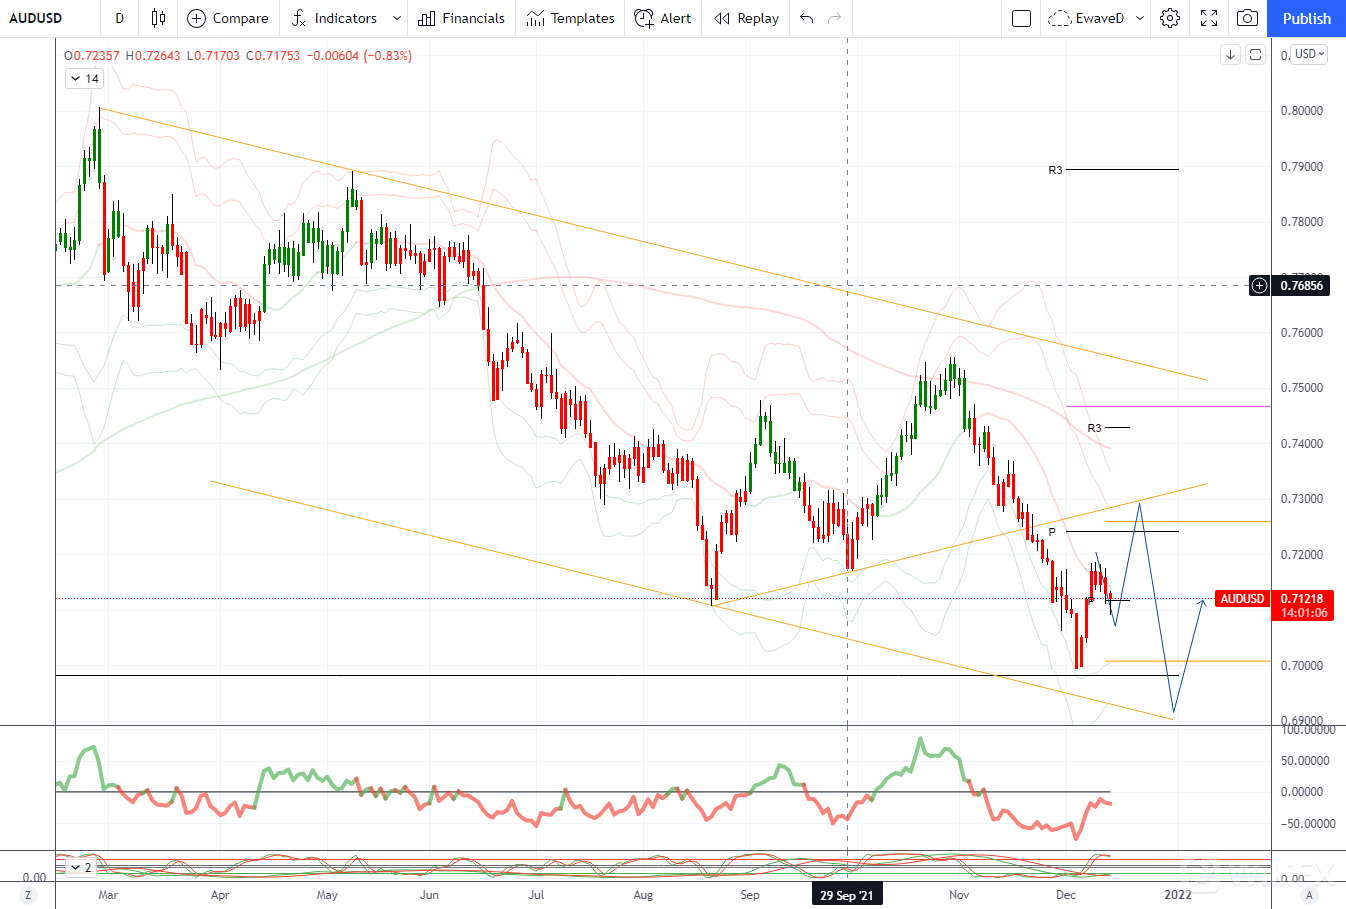Open the USD currency dropdown

[x=1309, y=54]
